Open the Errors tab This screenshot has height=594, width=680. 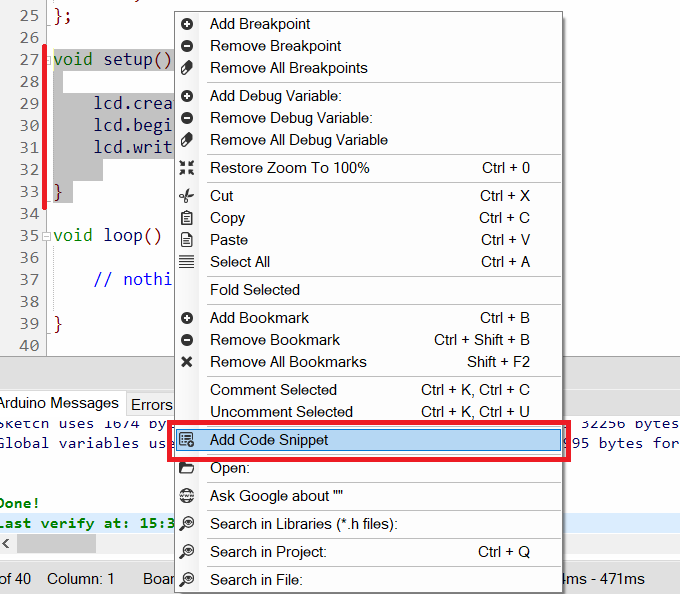click(152, 404)
